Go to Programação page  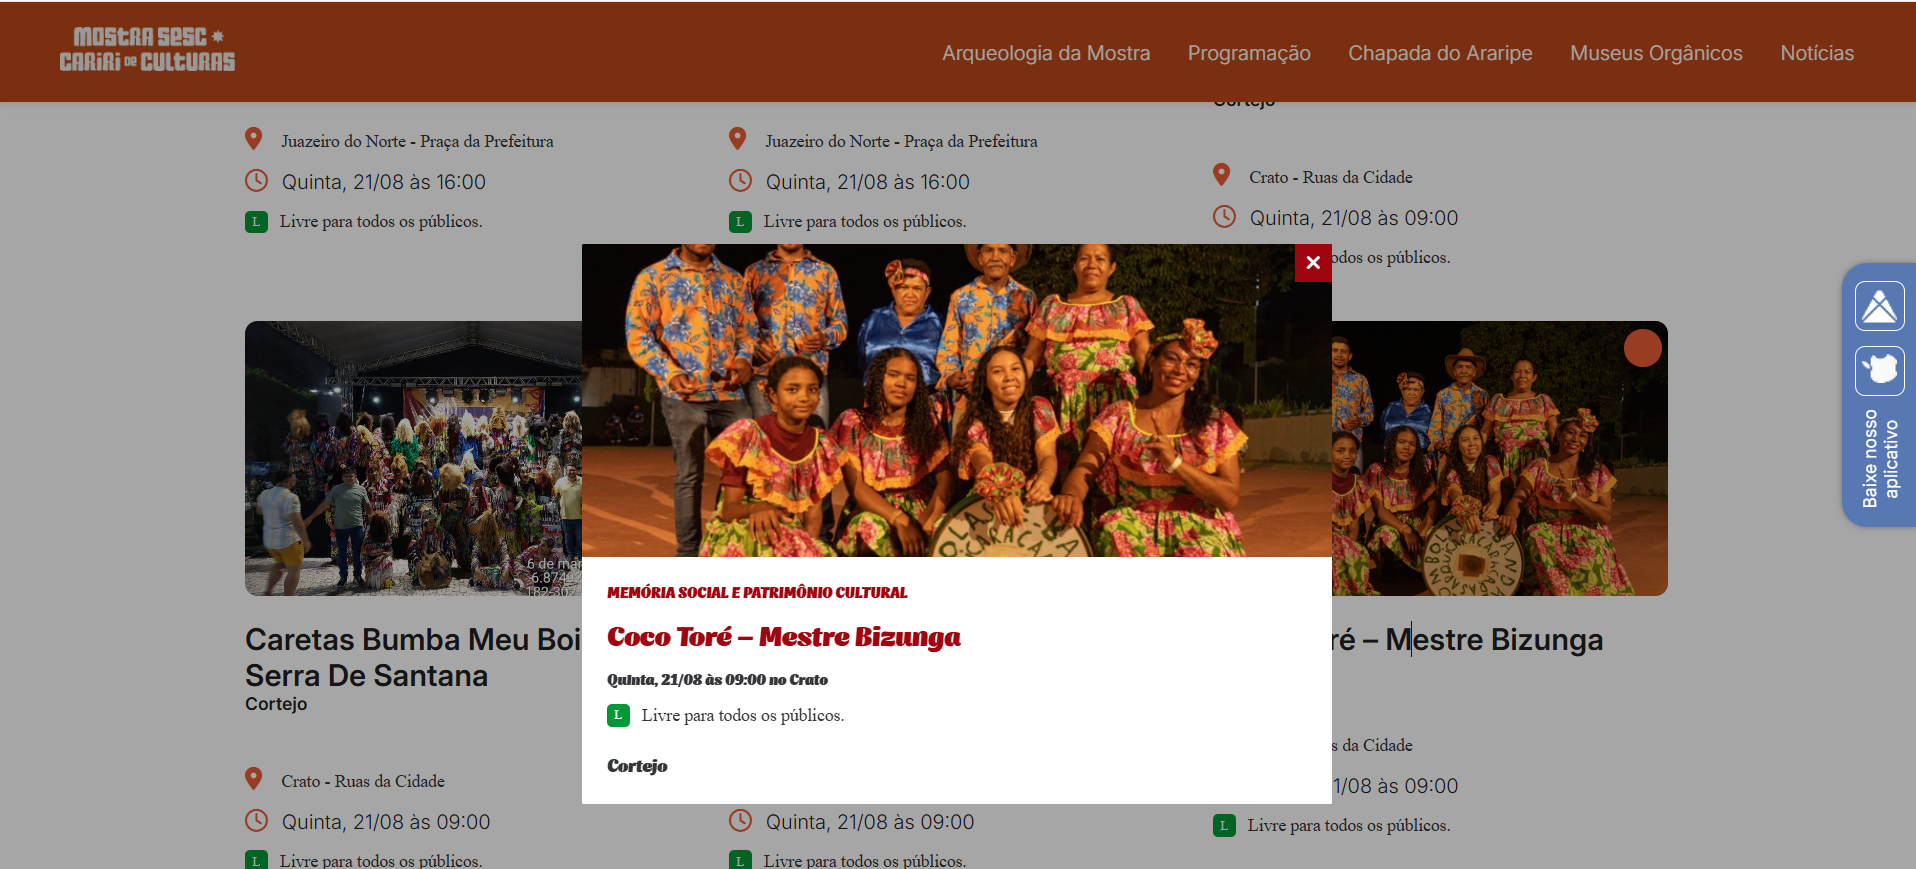[1249, 53]
